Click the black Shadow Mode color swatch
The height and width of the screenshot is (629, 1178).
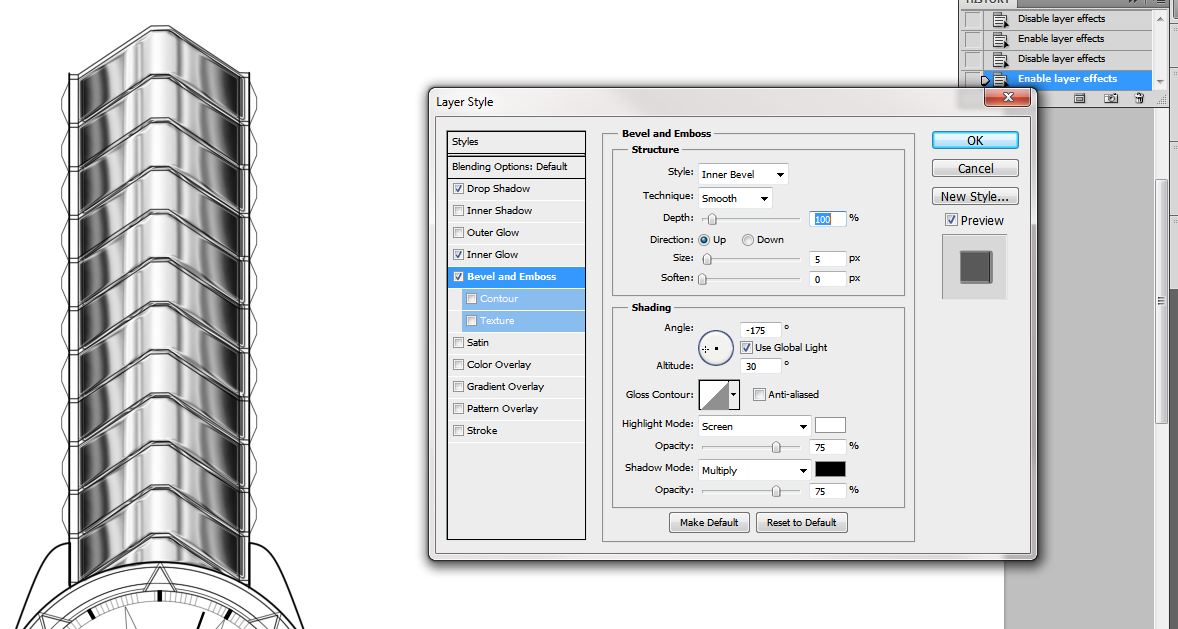coord(830,470)
